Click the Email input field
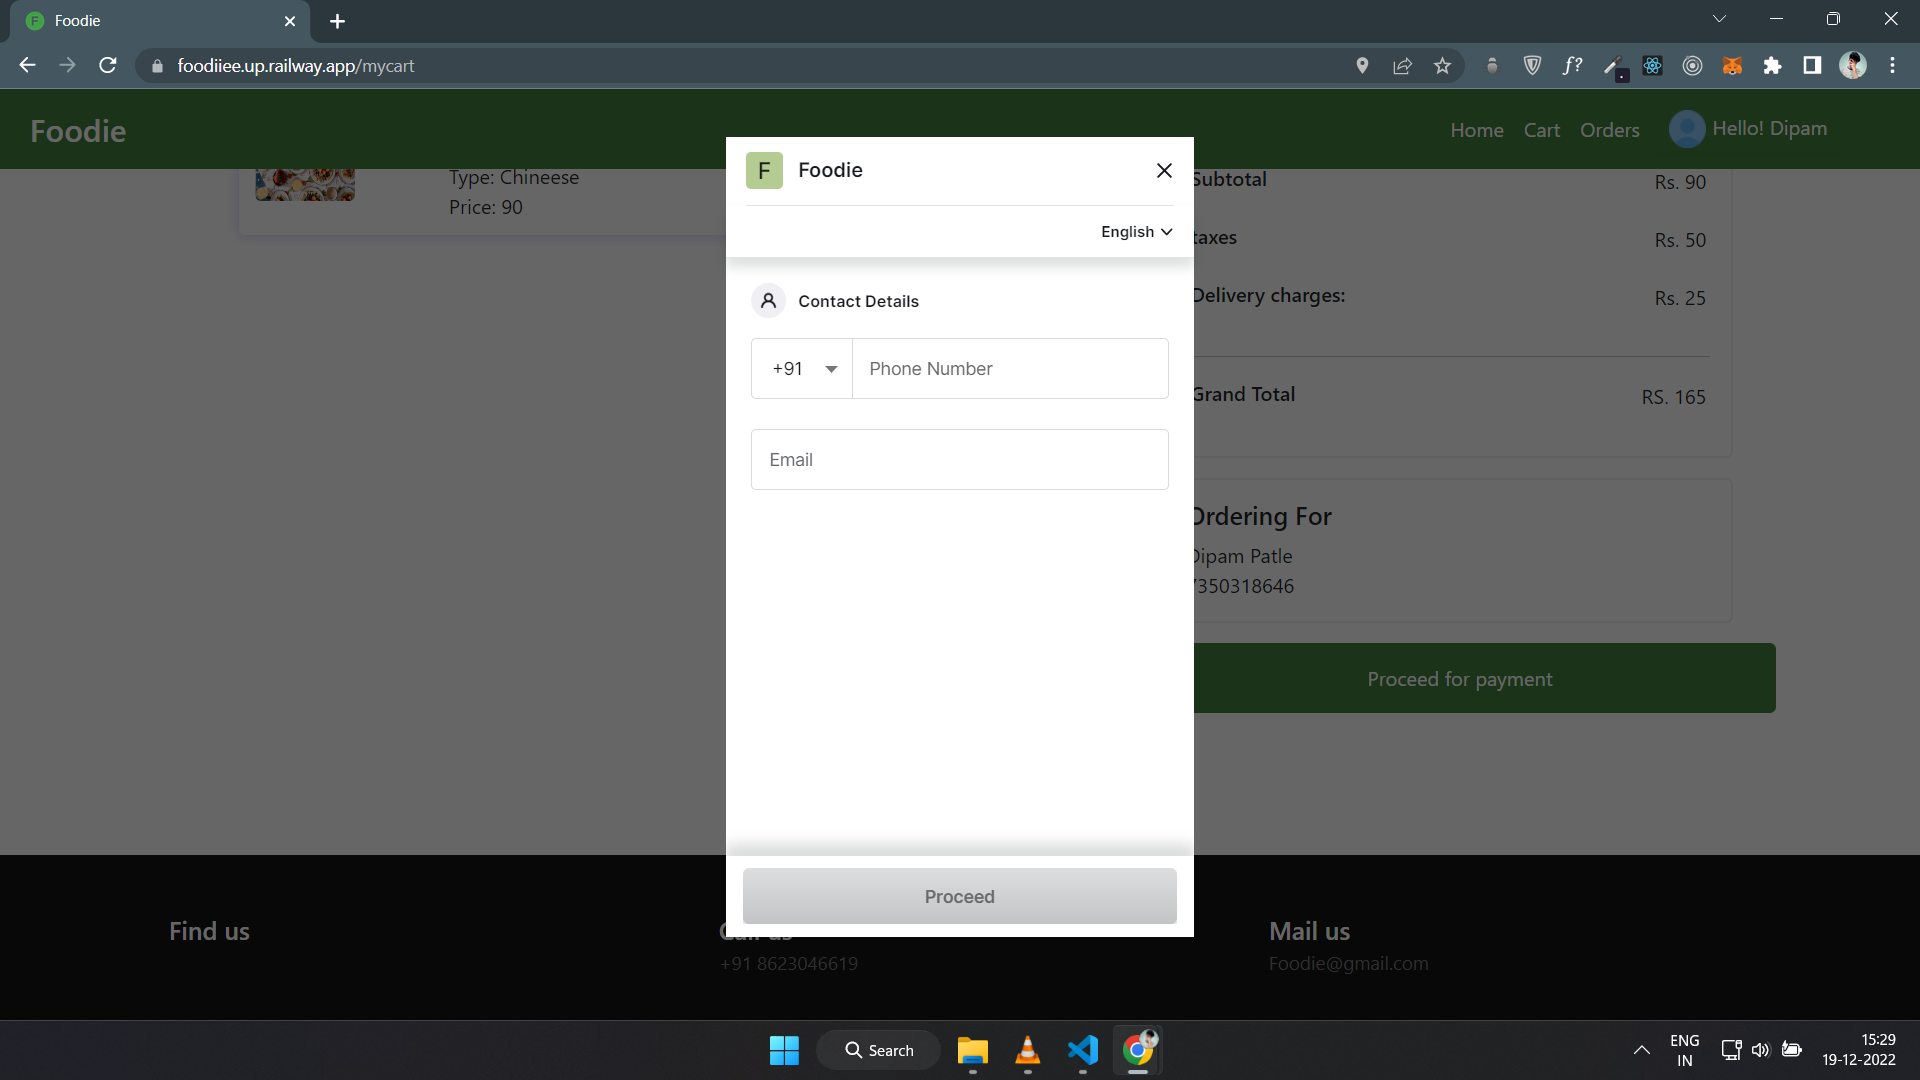Screen dimensions: 1920x1080 tap(959, 460)
